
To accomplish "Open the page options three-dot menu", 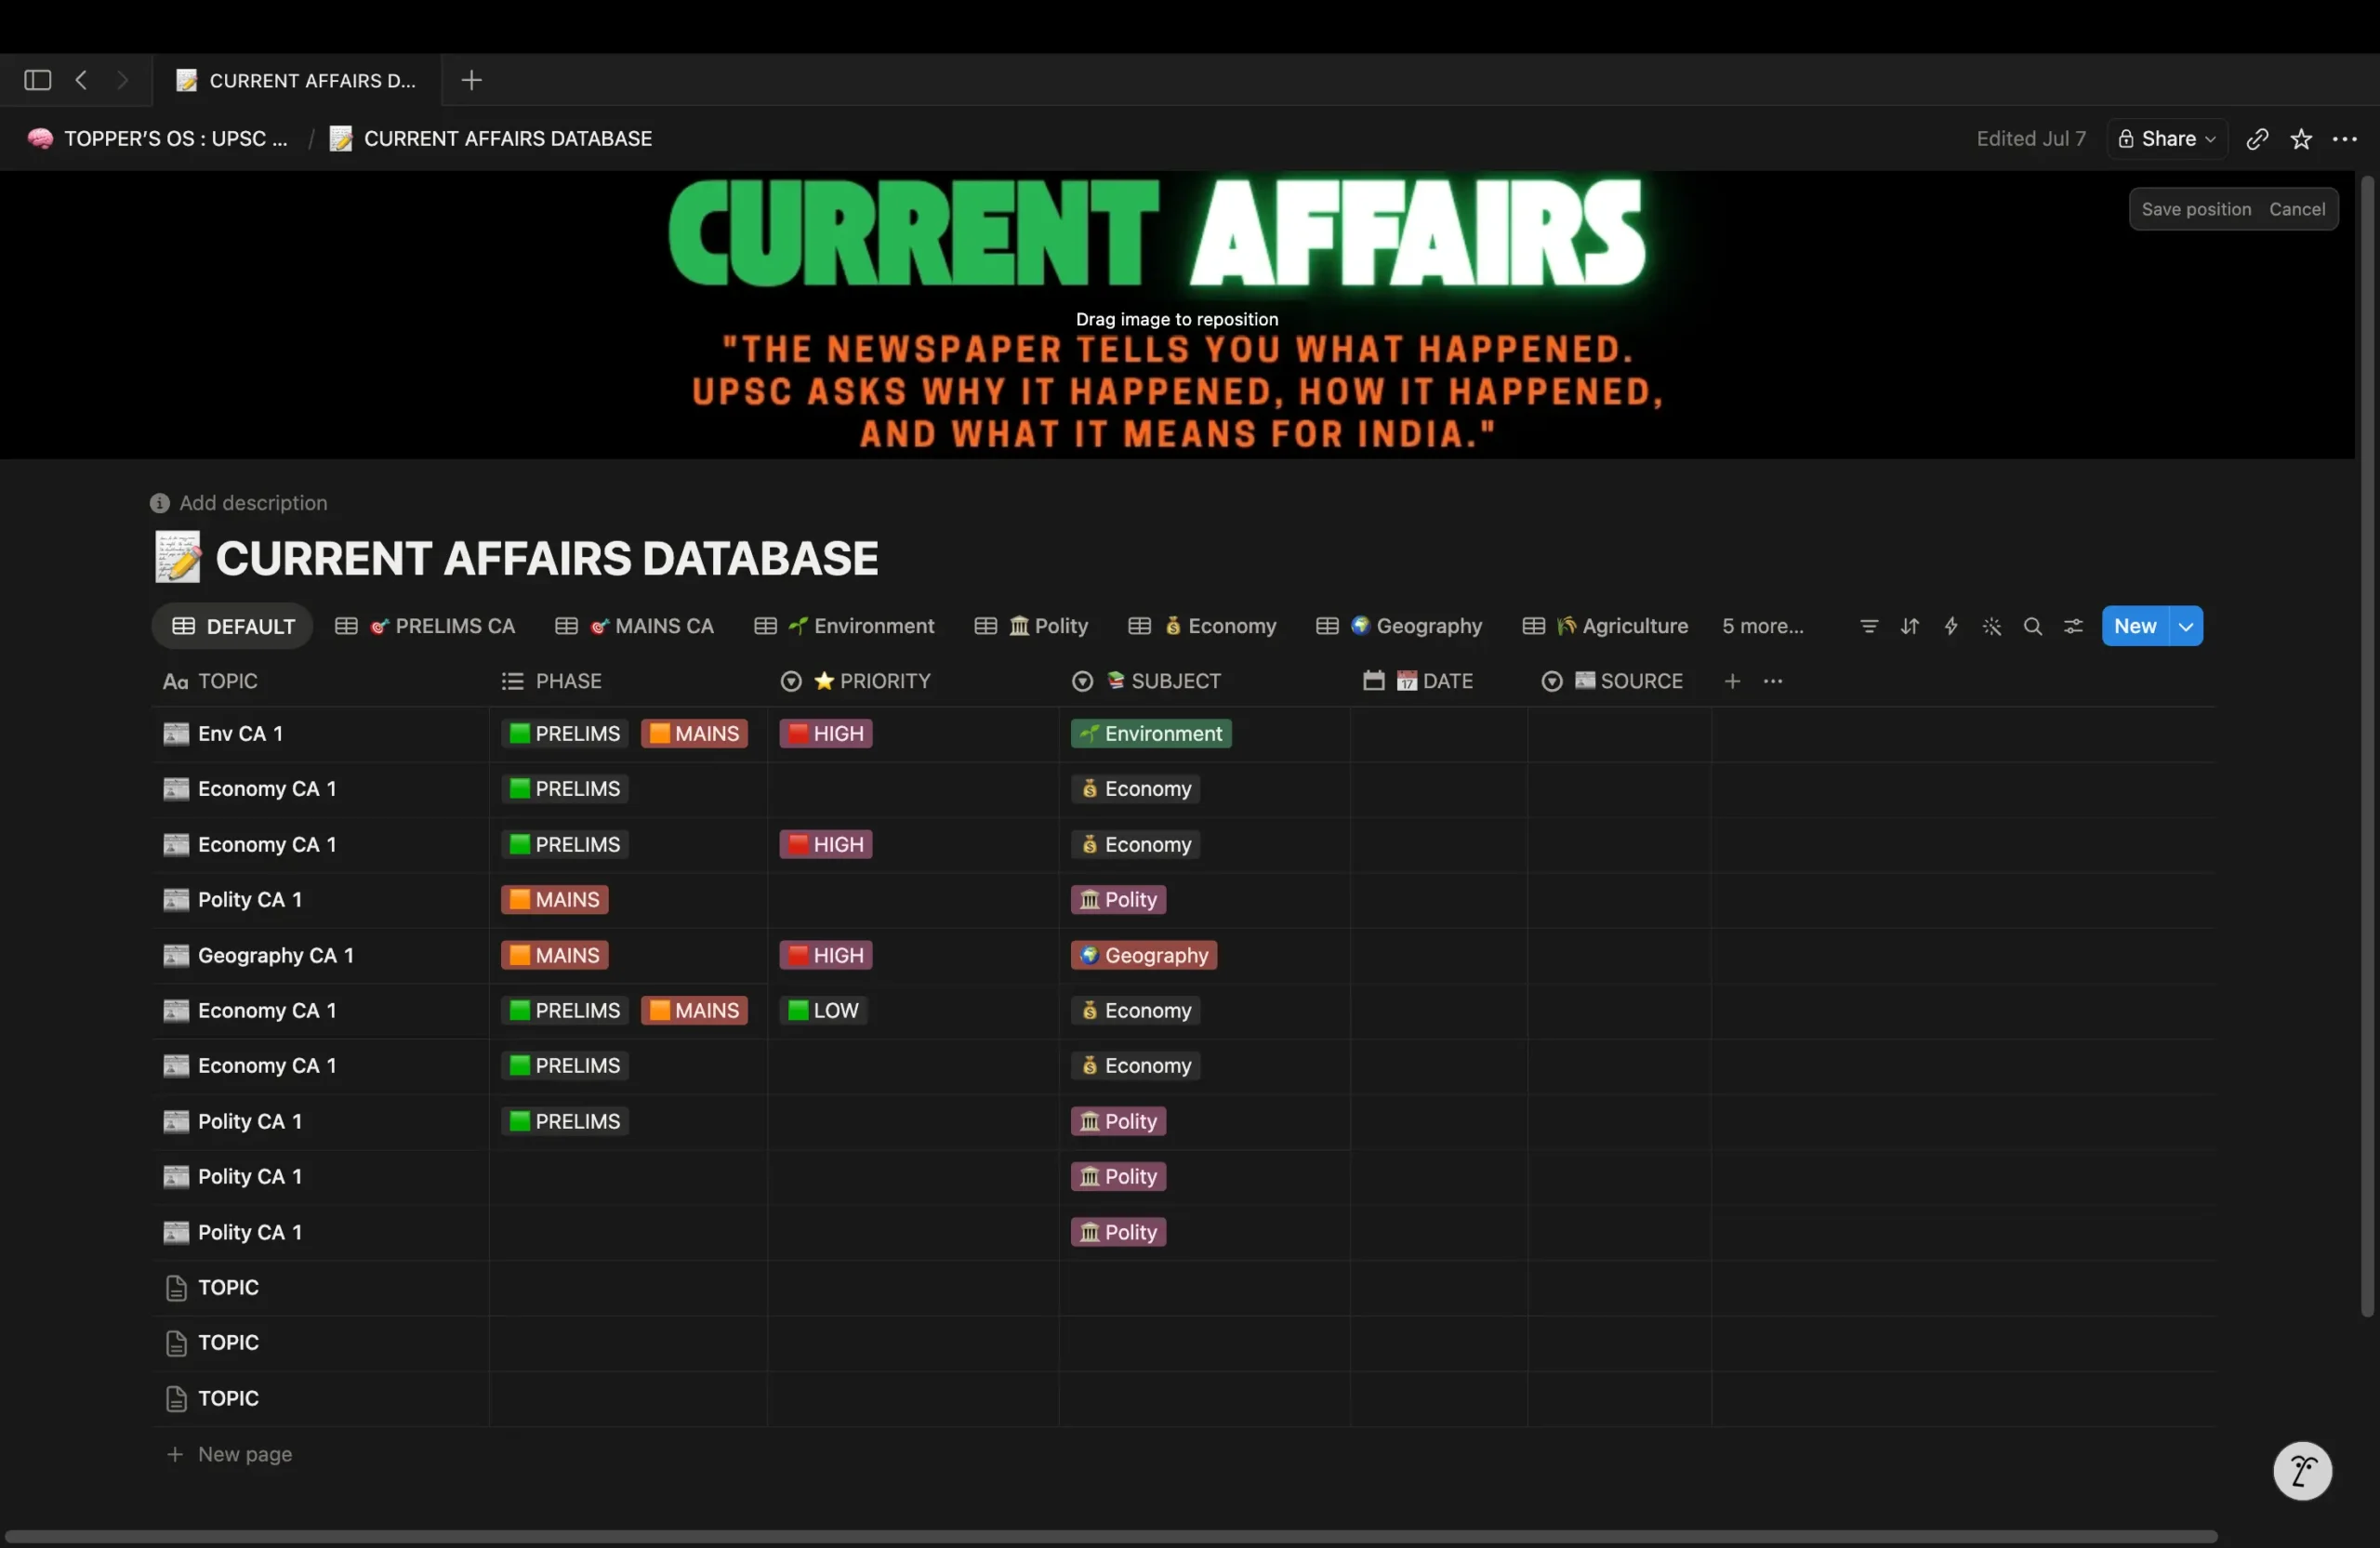I will pos(2345,139).
